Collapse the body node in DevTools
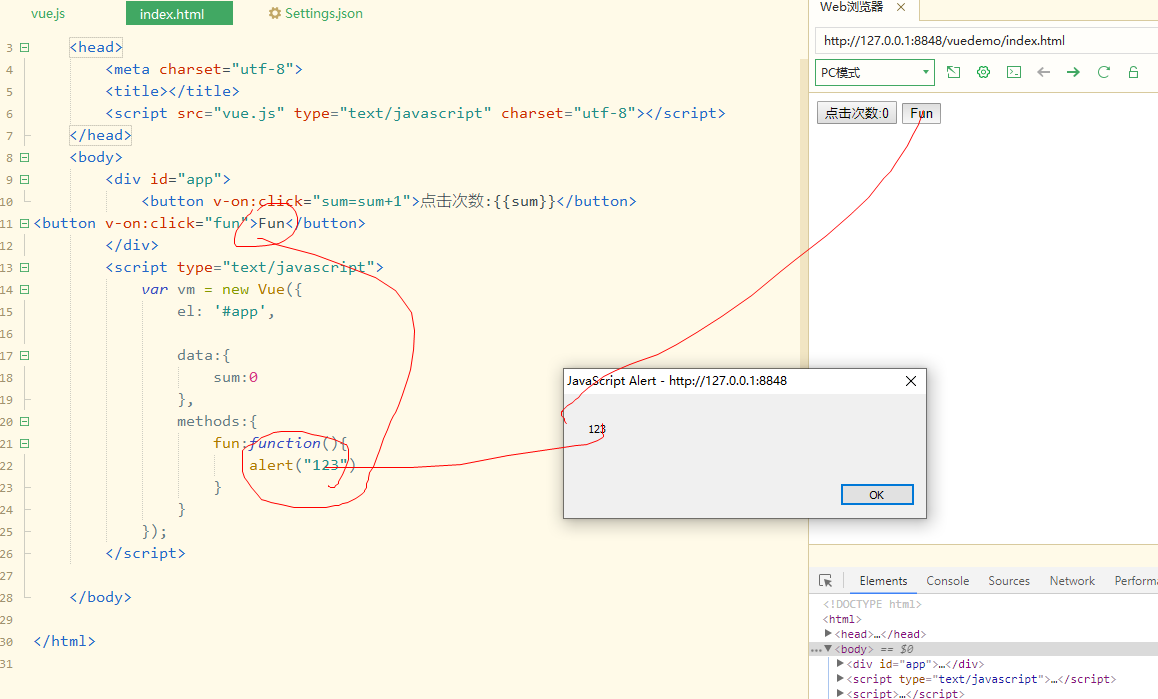 (828, 649)
